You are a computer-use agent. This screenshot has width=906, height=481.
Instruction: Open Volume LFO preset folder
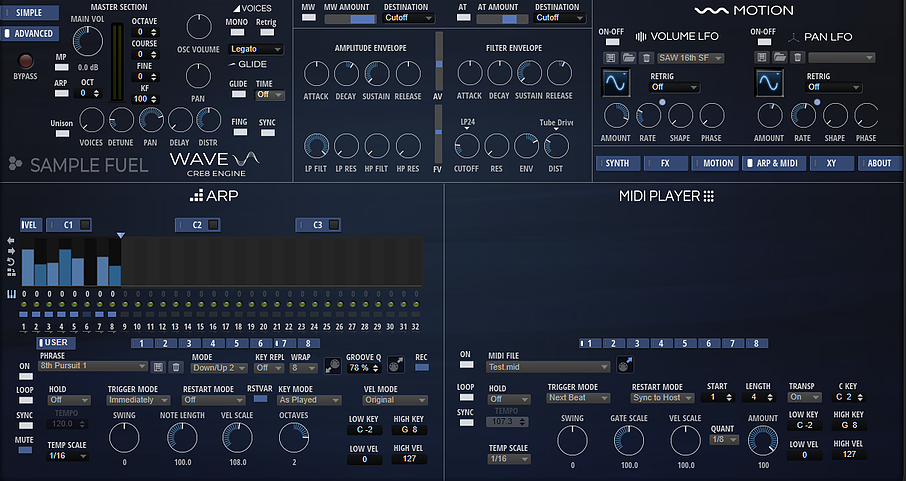click(629, 58)
